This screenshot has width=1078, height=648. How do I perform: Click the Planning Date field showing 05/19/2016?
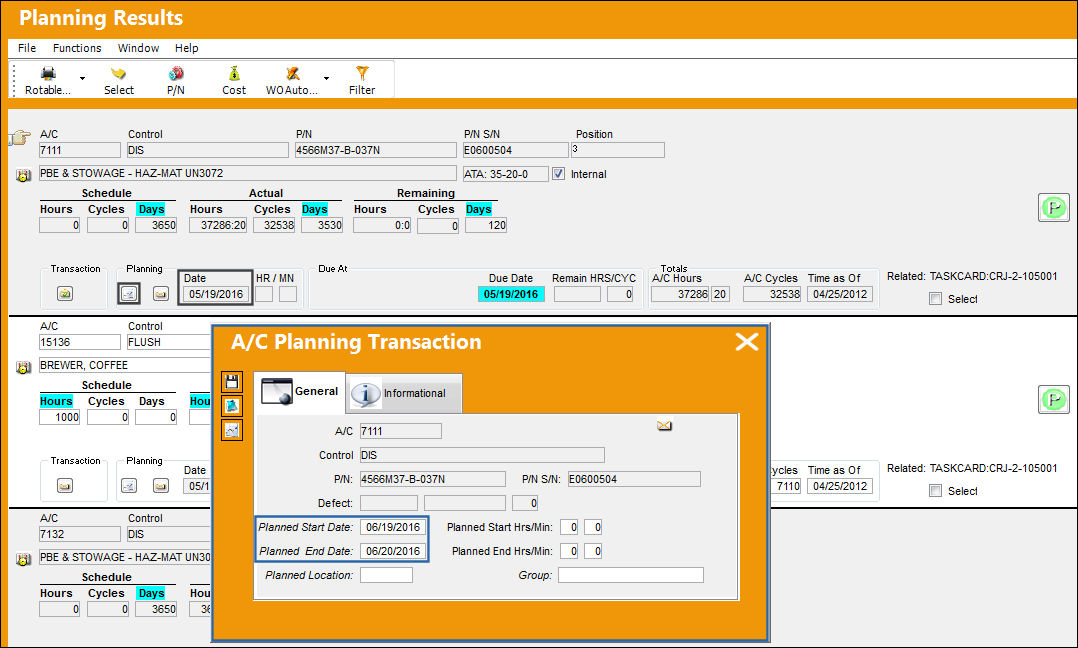pos(216,294)
